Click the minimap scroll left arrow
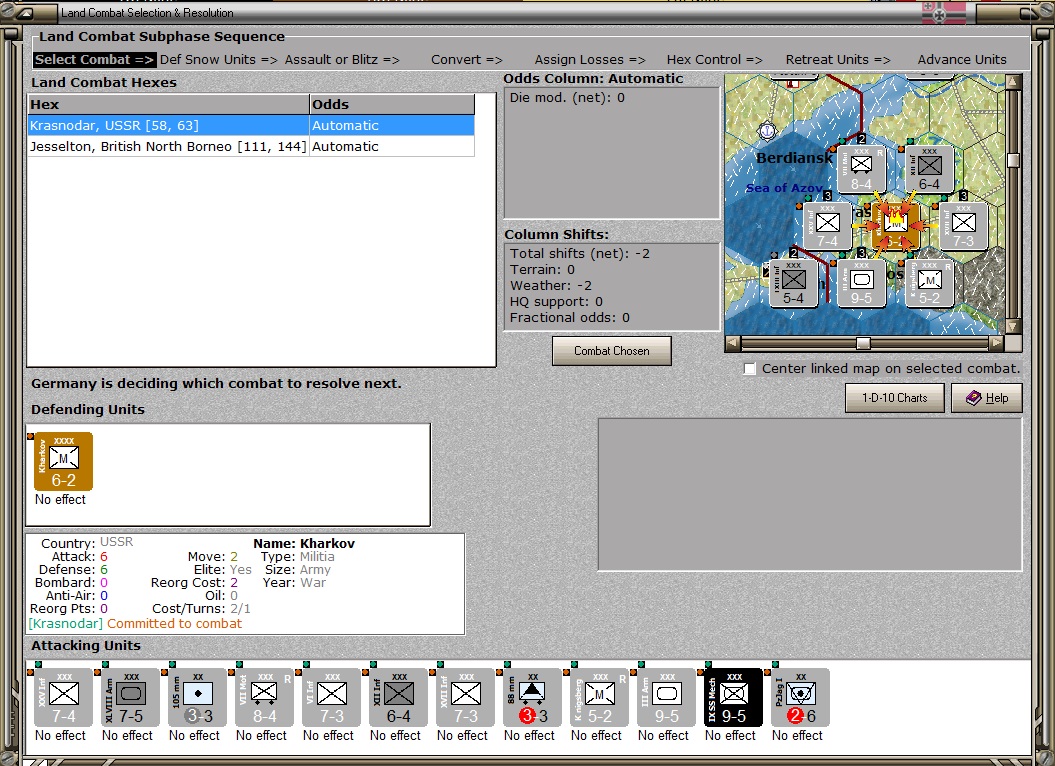The width and height of the screenshot is (1055, 766). click(733, 343)
